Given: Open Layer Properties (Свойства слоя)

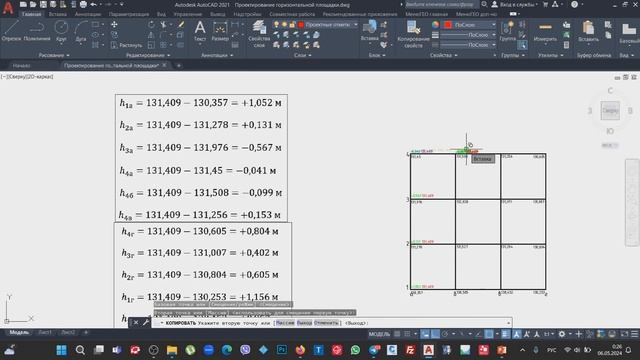Looking at the screenshot, I should pyautogui.click(x=259, y=33).
